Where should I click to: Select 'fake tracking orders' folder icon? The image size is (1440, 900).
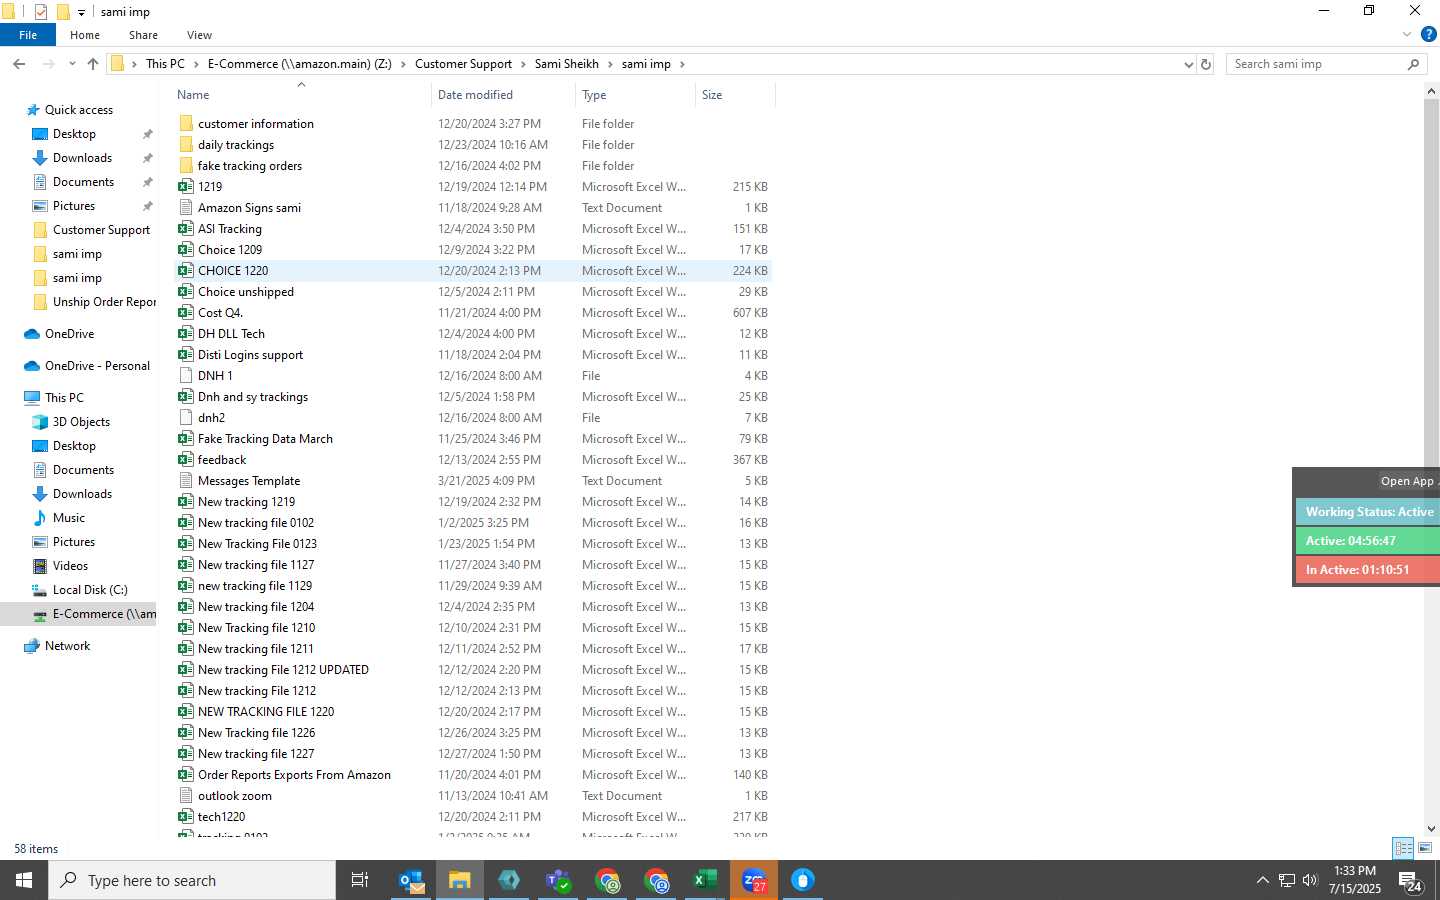point(186,166)
